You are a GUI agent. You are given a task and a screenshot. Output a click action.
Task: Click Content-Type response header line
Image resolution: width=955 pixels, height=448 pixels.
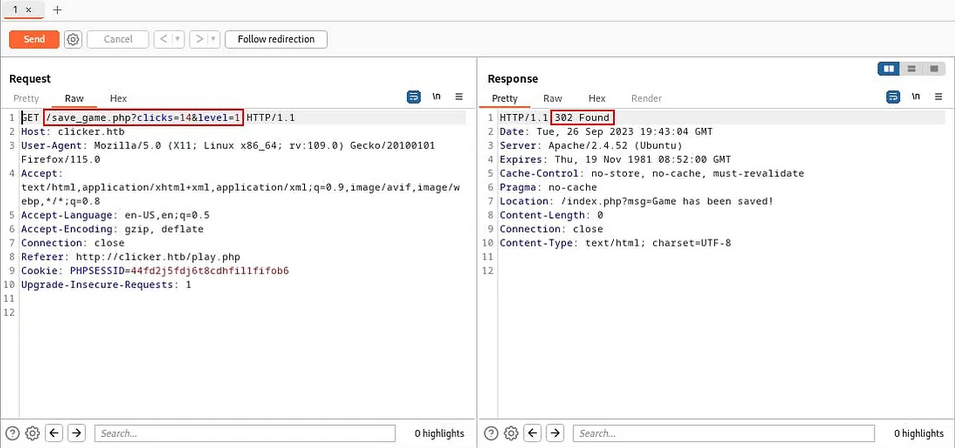615,243
